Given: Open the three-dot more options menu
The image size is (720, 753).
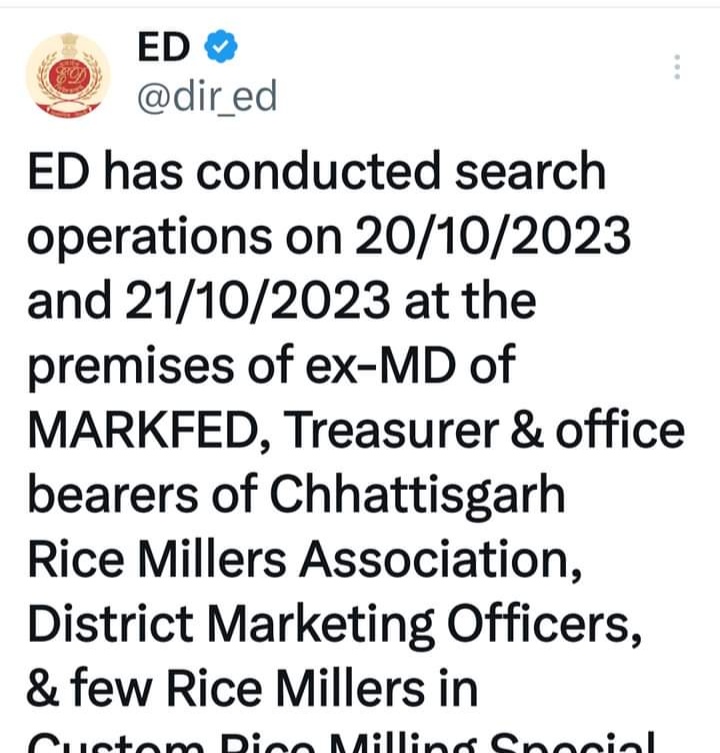Looking at the screenshot, I should (677, 67).
